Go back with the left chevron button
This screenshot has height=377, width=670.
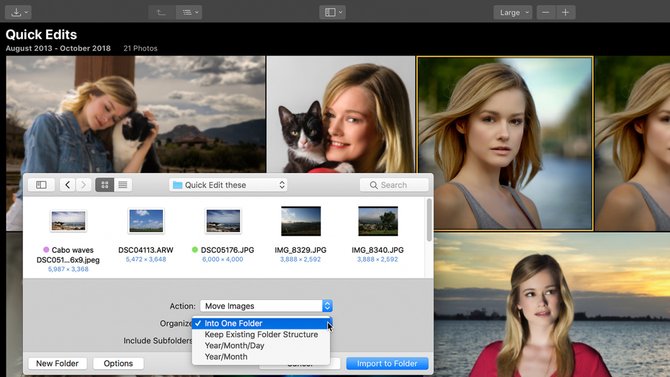point(68,185)
